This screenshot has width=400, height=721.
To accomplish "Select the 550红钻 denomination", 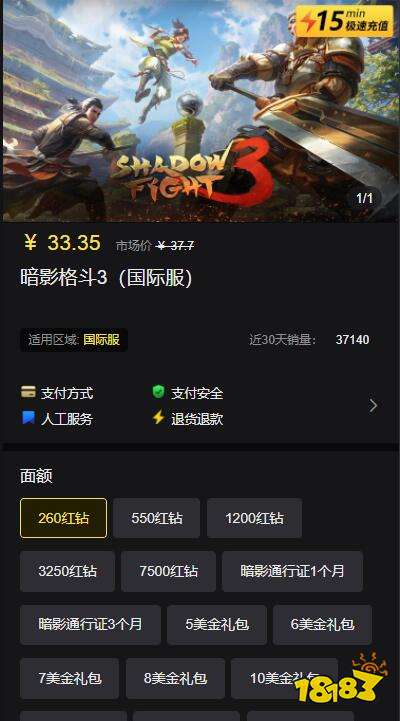I will point(157,518).
